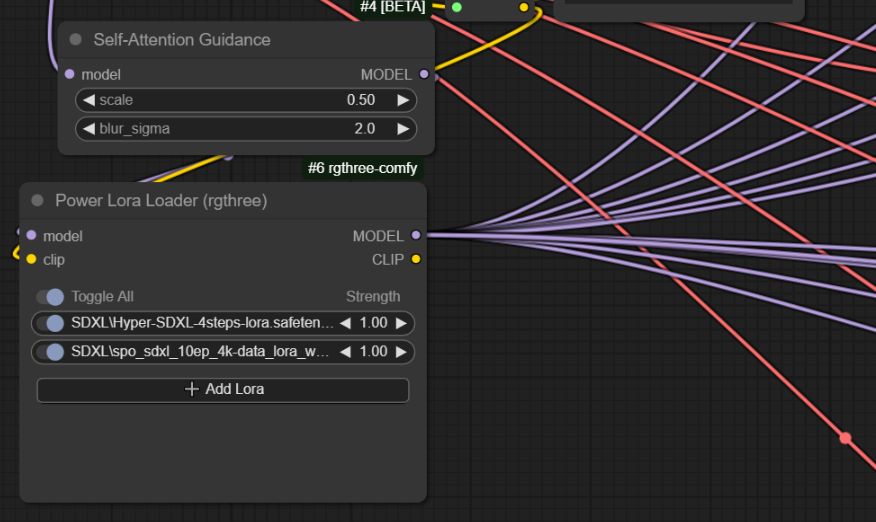The image size is (876, 522).
Task: Decrease scale value with left arrow
Action: 89,100
